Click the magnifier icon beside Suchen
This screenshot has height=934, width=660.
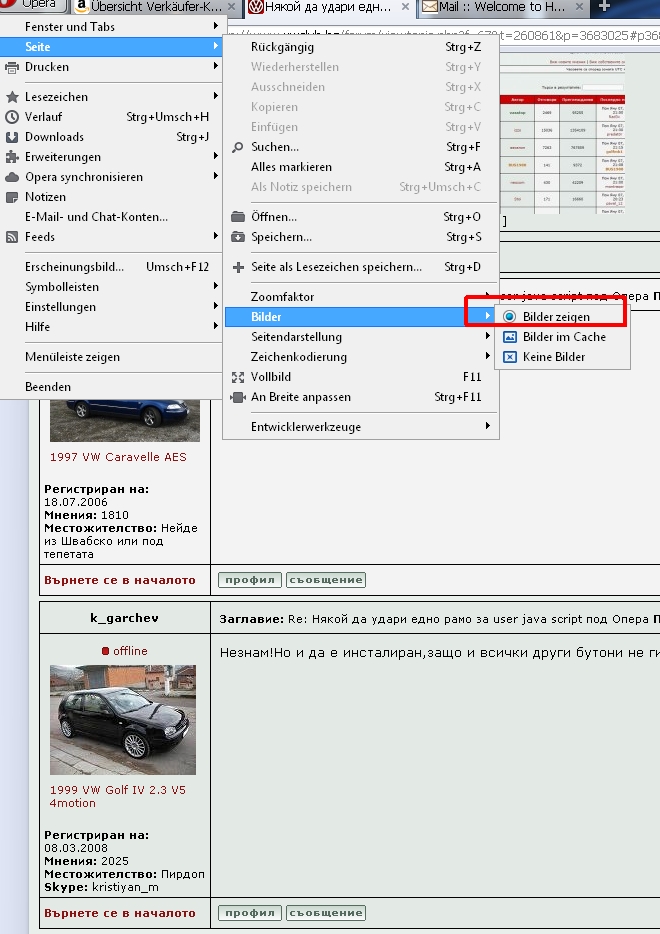[x=238, y=147]
